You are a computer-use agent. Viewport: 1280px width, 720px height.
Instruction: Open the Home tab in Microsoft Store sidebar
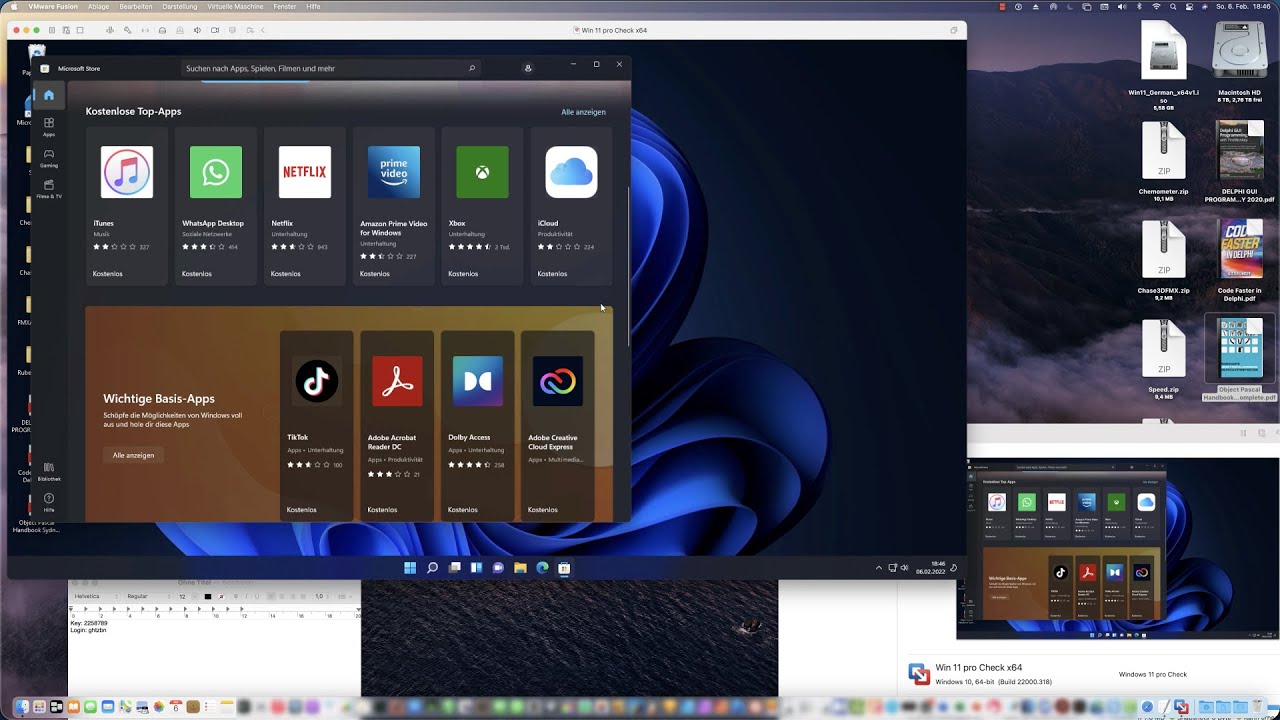coord(48,95)
